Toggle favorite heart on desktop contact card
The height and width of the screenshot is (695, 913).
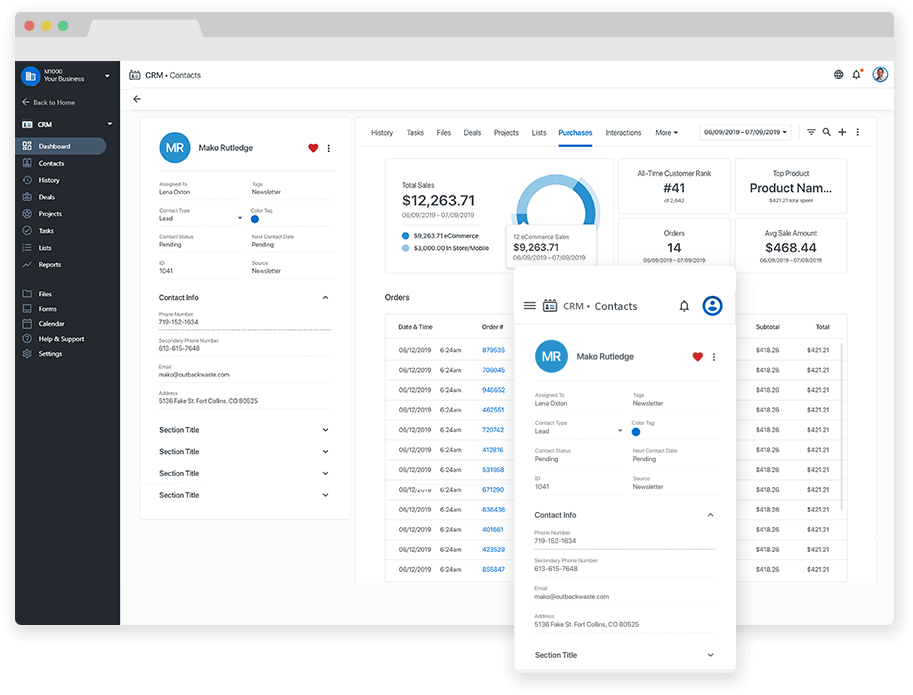point(313,148)
